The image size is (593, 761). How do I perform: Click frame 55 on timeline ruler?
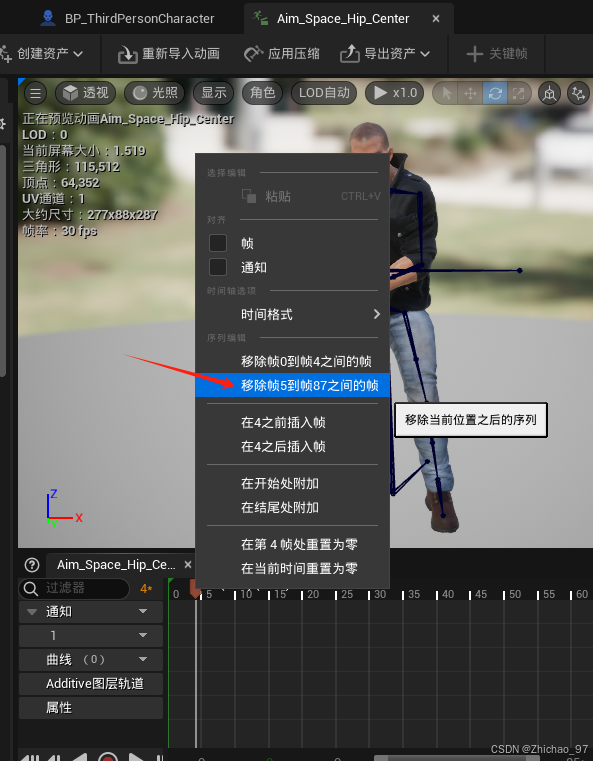[548, 594]
